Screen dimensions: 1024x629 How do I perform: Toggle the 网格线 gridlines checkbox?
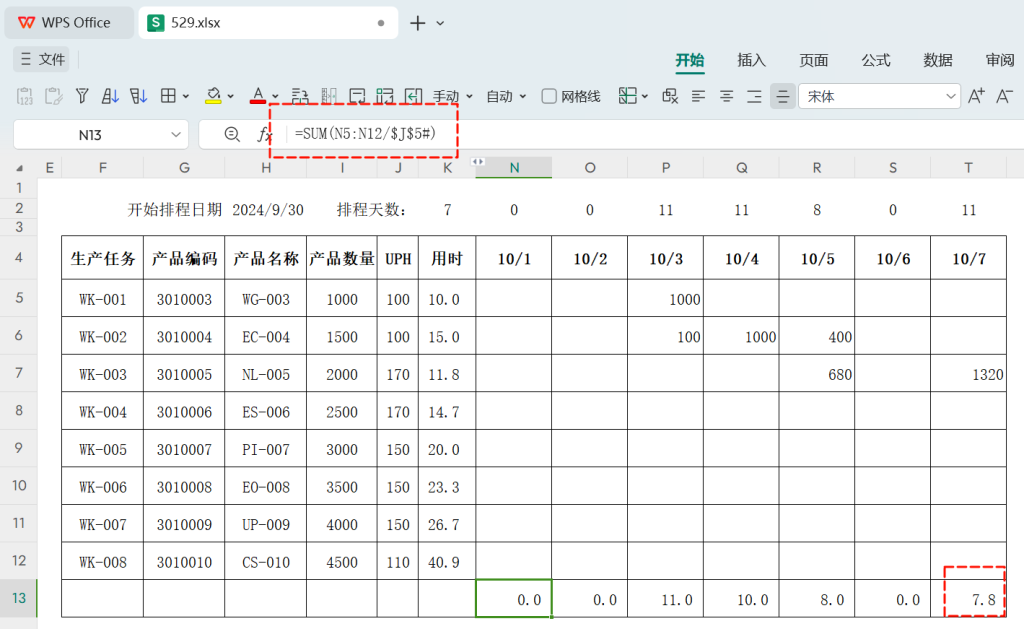pyautogui.click(x=549, y=97)
